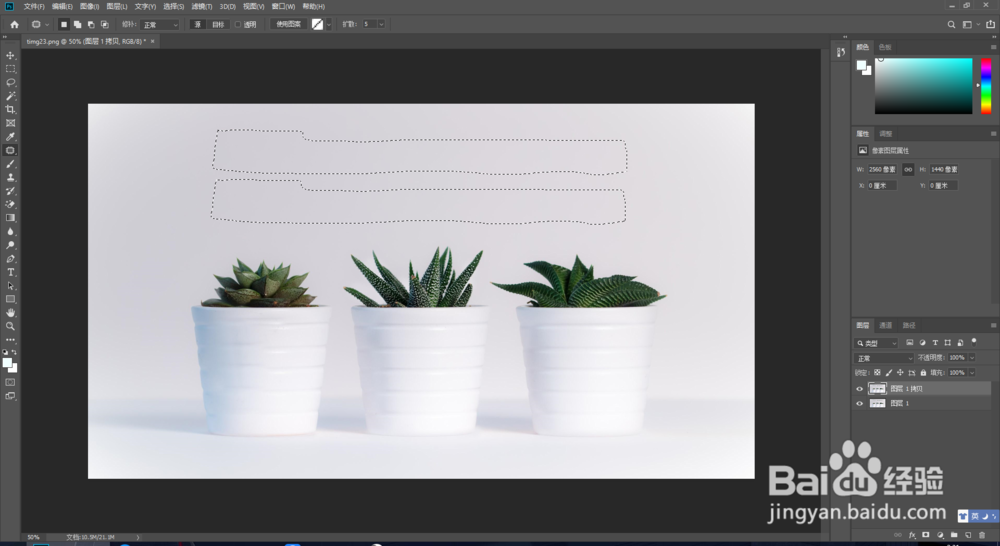Set New Selection mode
The image size is (1000, 546).
[63, 24]
